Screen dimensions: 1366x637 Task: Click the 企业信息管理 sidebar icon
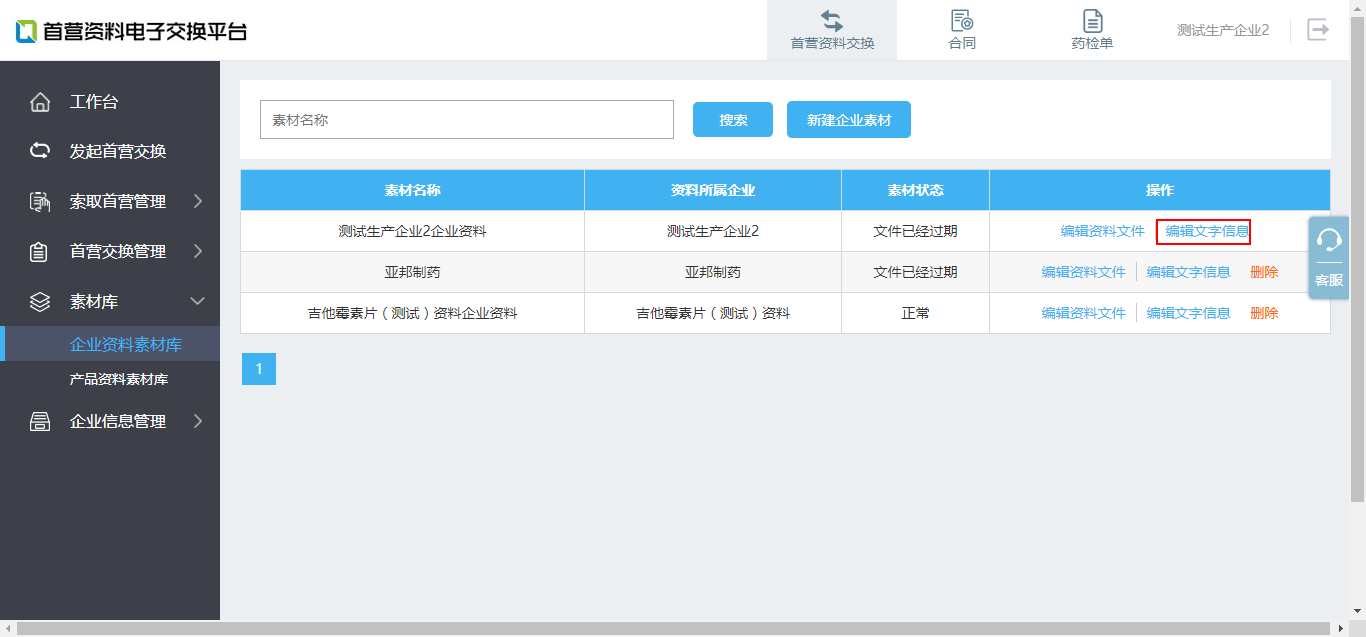[40, 421]
